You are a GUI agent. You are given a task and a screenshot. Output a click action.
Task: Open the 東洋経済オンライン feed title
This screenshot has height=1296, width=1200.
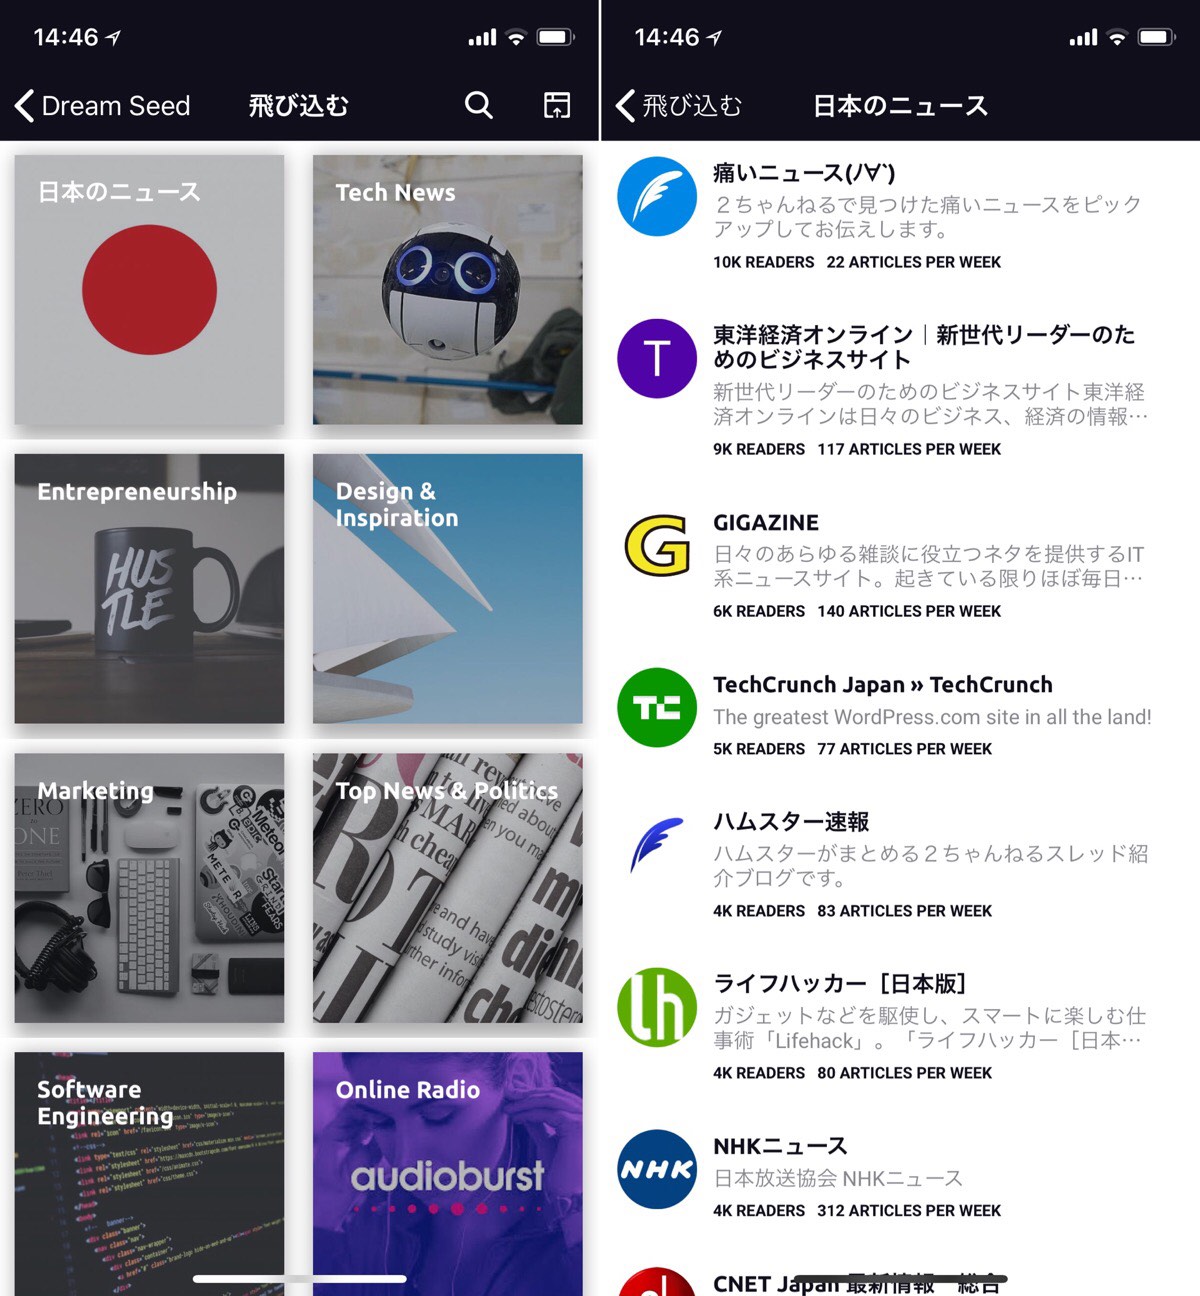pyautogui.click(x=924, y=347)
